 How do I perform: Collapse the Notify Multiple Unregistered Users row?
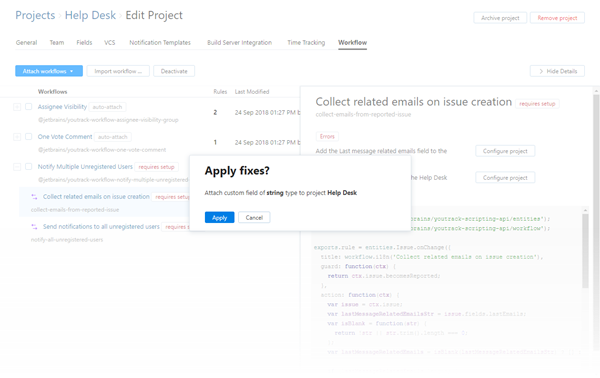click(17, 166)
